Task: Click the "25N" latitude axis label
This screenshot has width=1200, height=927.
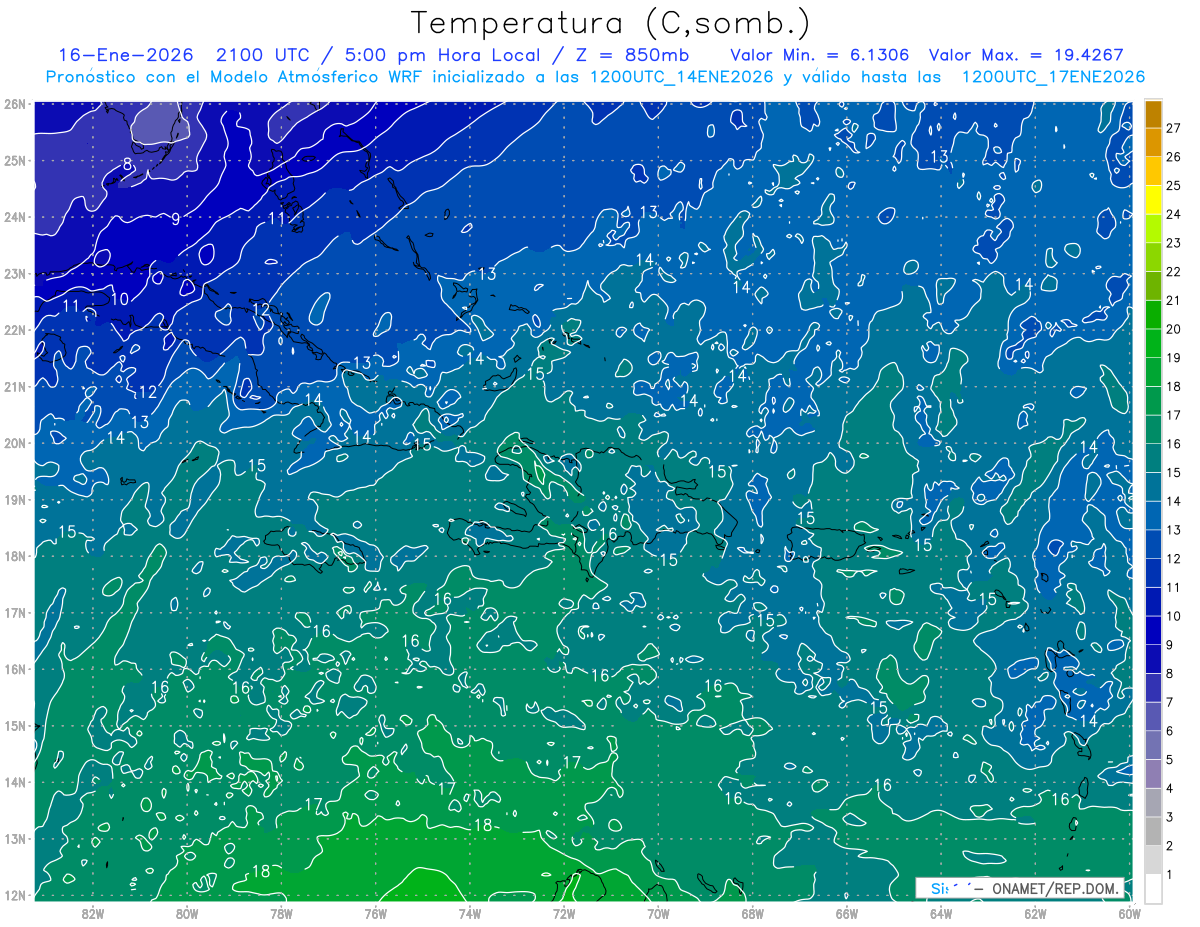Action: coord(16,160)
